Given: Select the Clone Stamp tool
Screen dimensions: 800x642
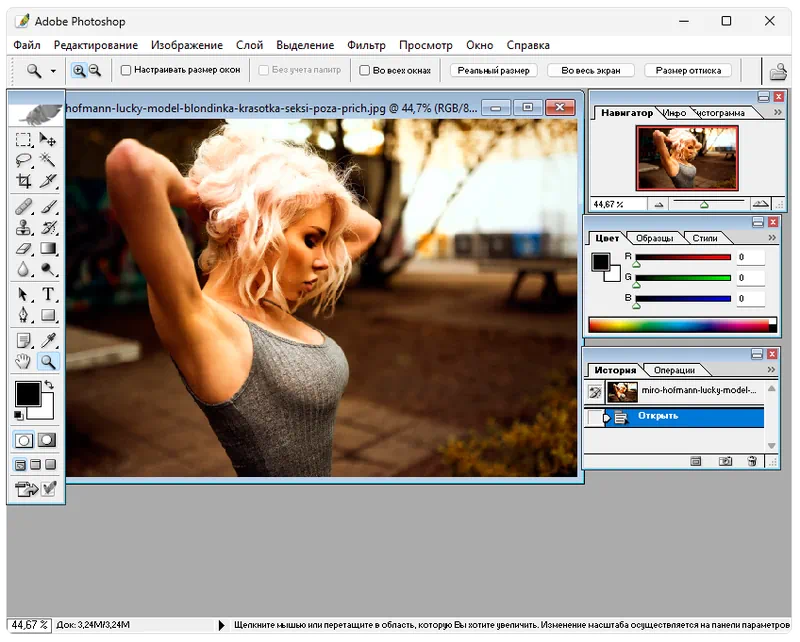Looking at the screenshot, I should pos(23,228).
